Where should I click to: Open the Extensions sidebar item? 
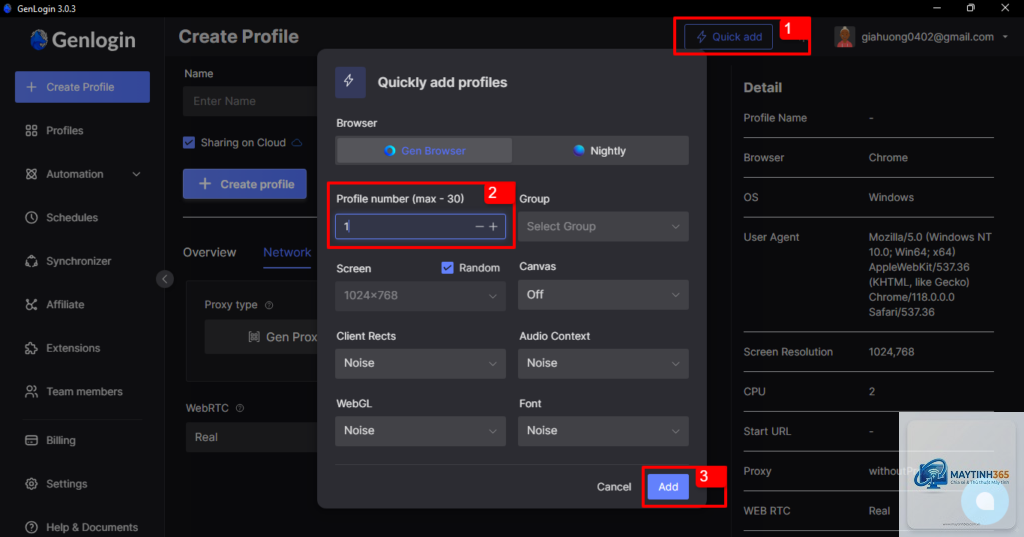pos(63,348)
